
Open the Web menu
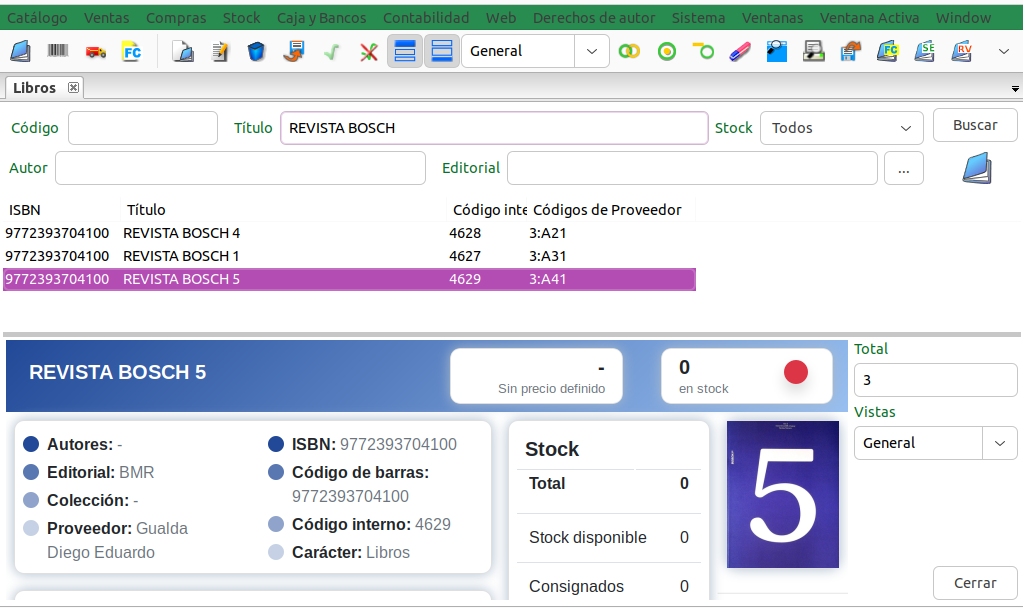pos(501,18)
